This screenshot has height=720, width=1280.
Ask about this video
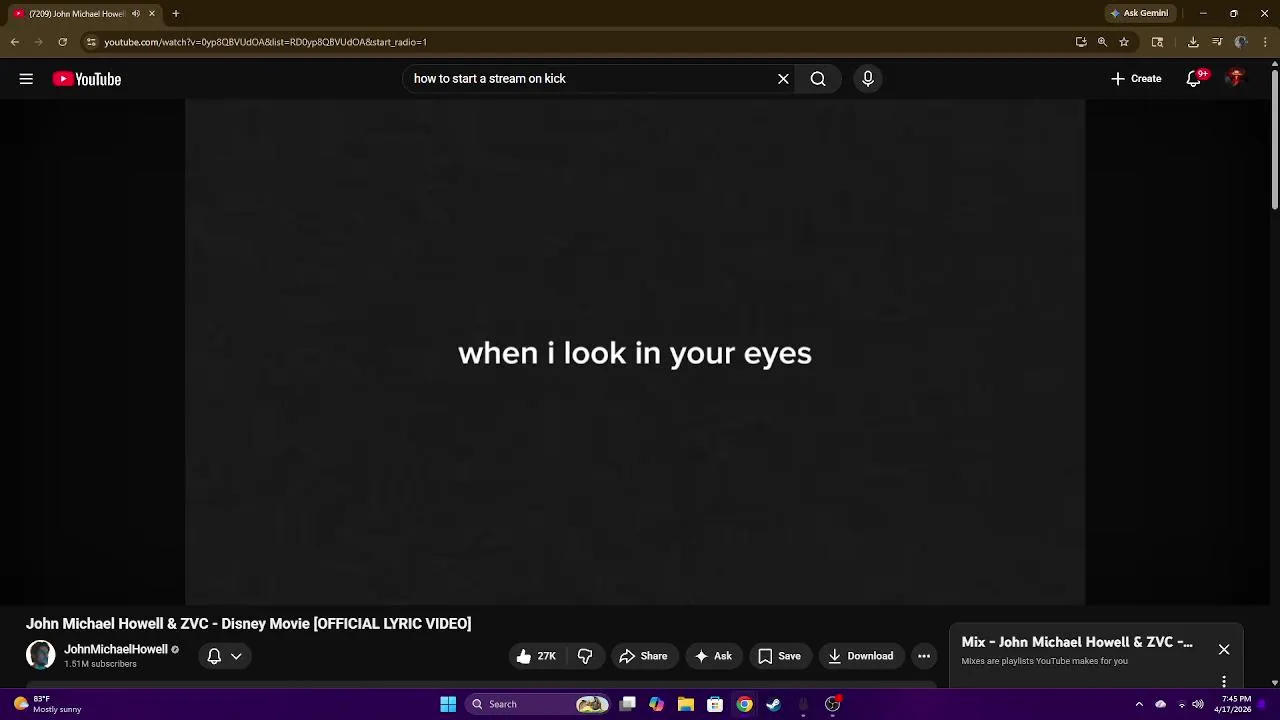tap(713, 656)
